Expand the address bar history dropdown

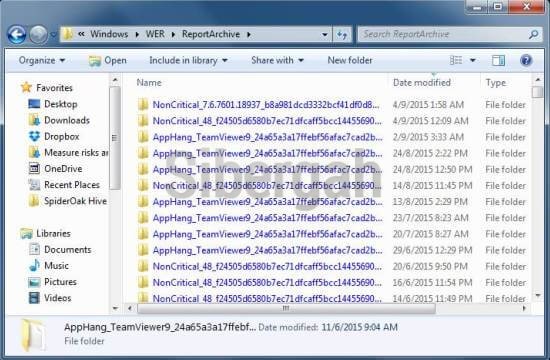coord(325,34)
